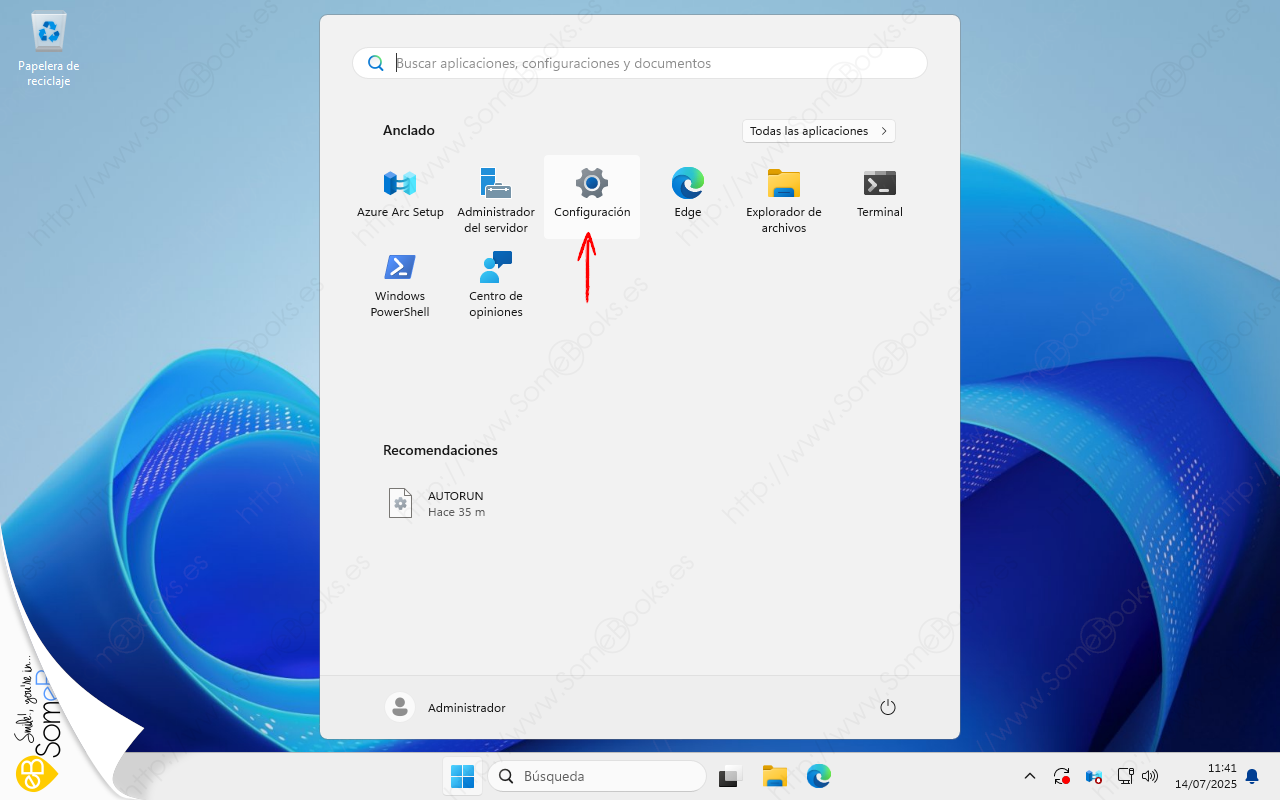Launch Edge from pinned apps

pyautogui.click(x=688, y=194)
